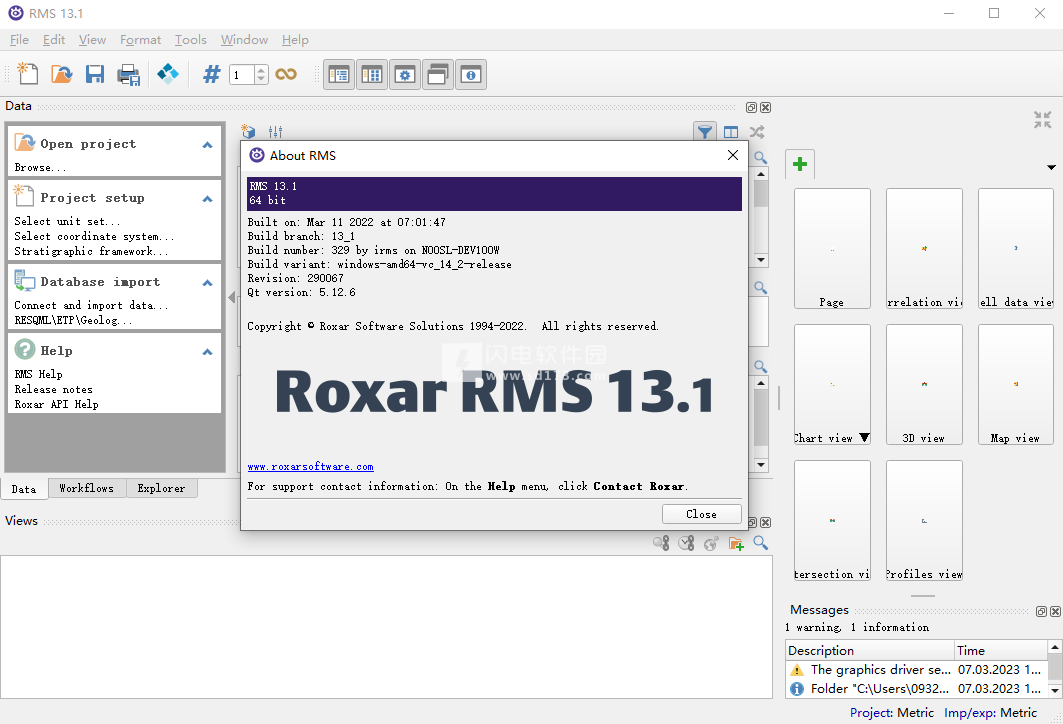Add a new view with green plus
This screenshot has height=724, width=1063.
tap(800, 164)
